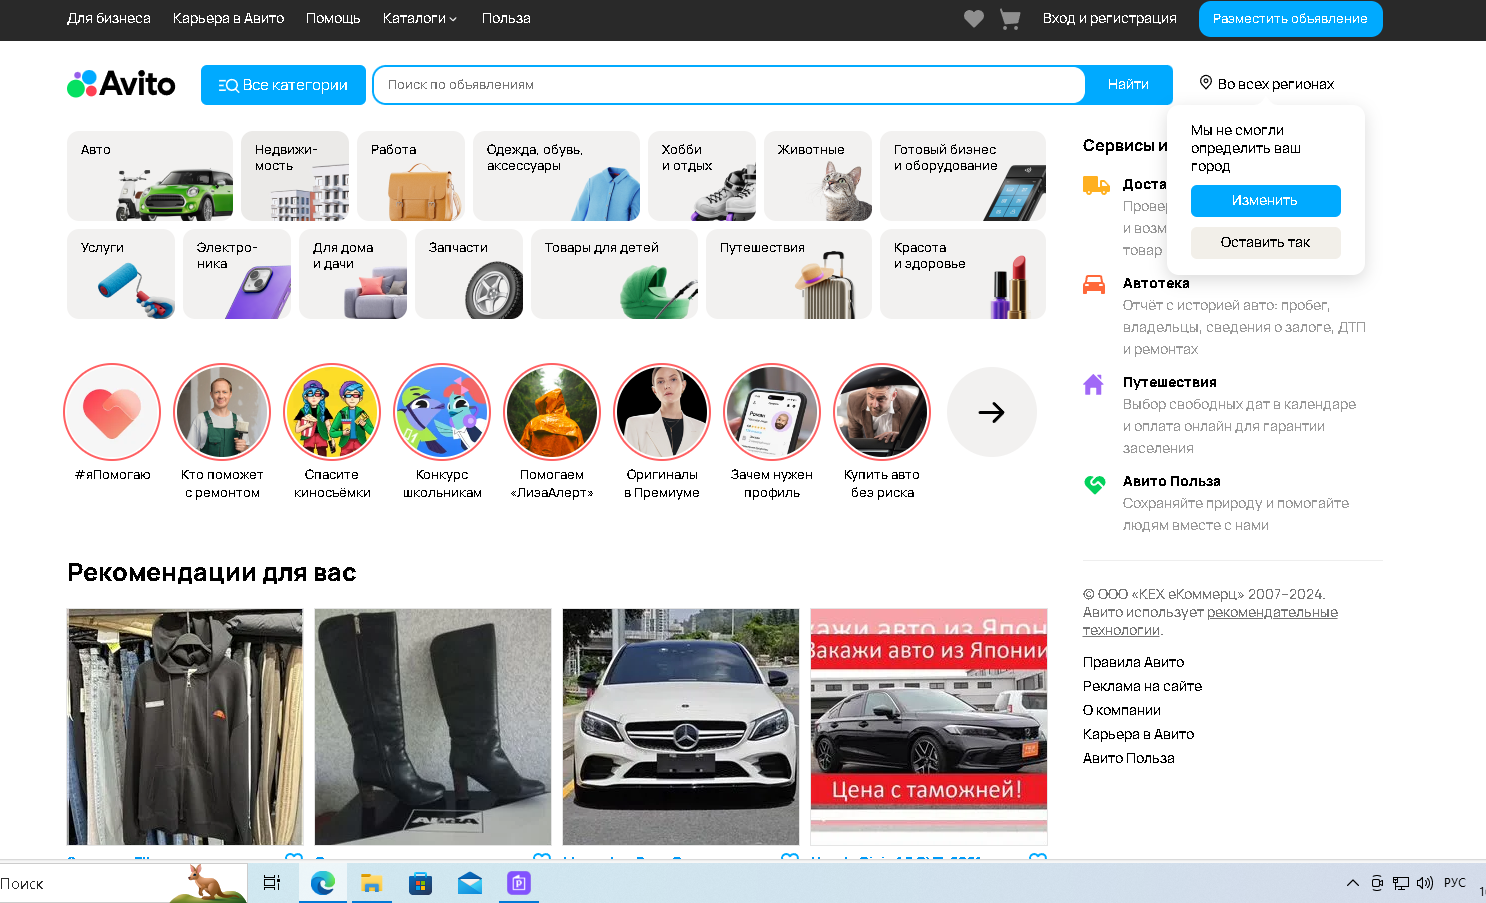Focus the Поиск по объявлениям search field
1486x903 pixels.
pyautogui.click(x=729, y=85)
